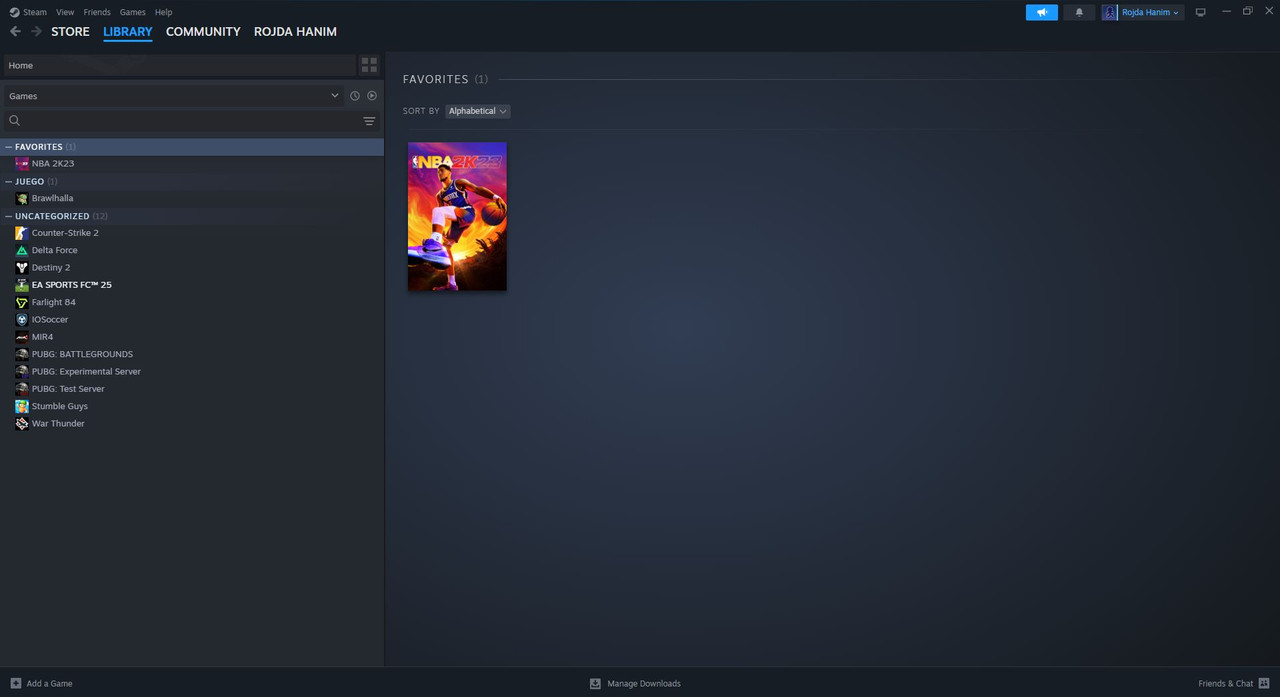
Task: Open the Games menu
Action: point(133,12)
